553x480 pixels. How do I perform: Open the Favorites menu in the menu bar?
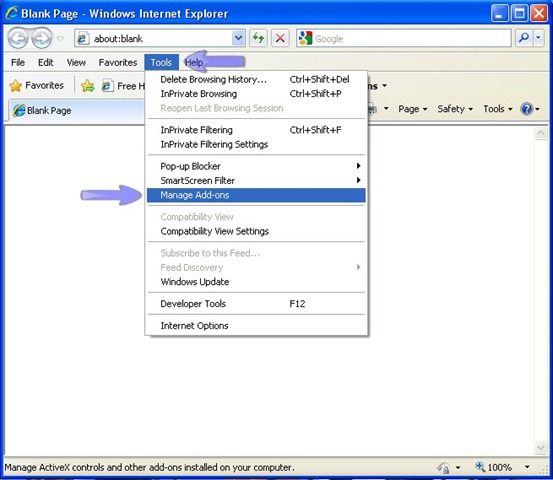(118, 62)
